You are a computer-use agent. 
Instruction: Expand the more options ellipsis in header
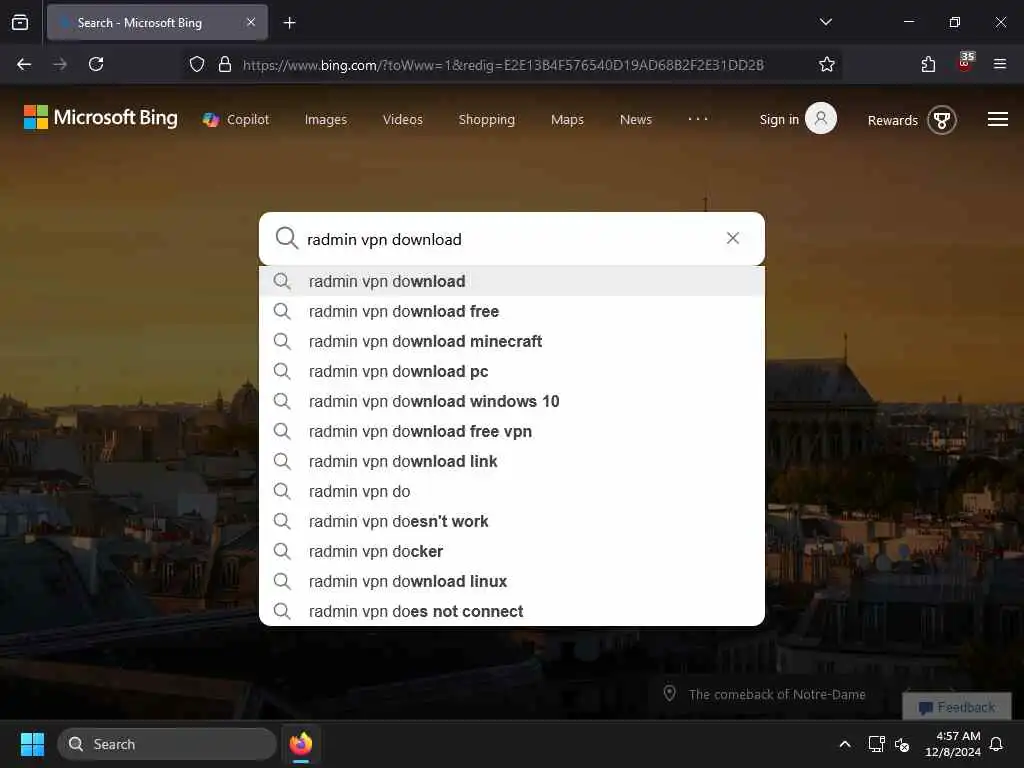pyautogui.click(x=697, y=119)
